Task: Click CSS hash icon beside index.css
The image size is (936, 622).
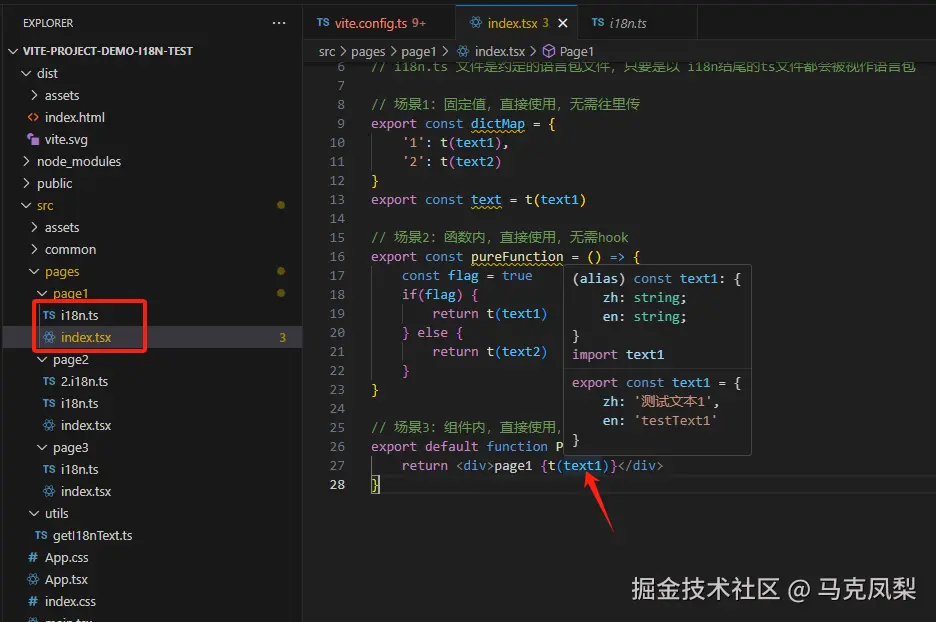Action: click(33, 601)
